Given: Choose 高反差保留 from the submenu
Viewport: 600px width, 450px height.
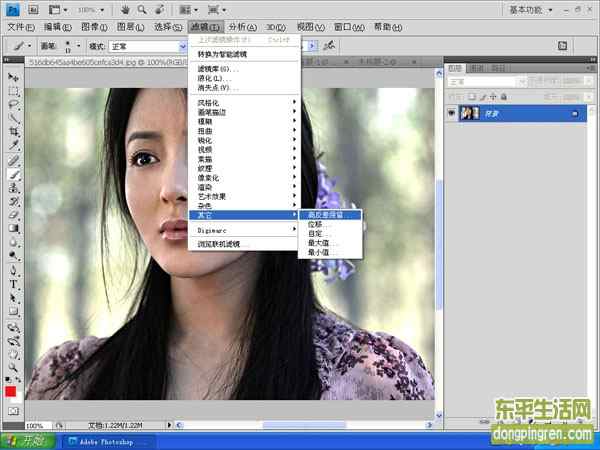Looking at the screenshot, I should pyautogui.click(x=328, y=215).
